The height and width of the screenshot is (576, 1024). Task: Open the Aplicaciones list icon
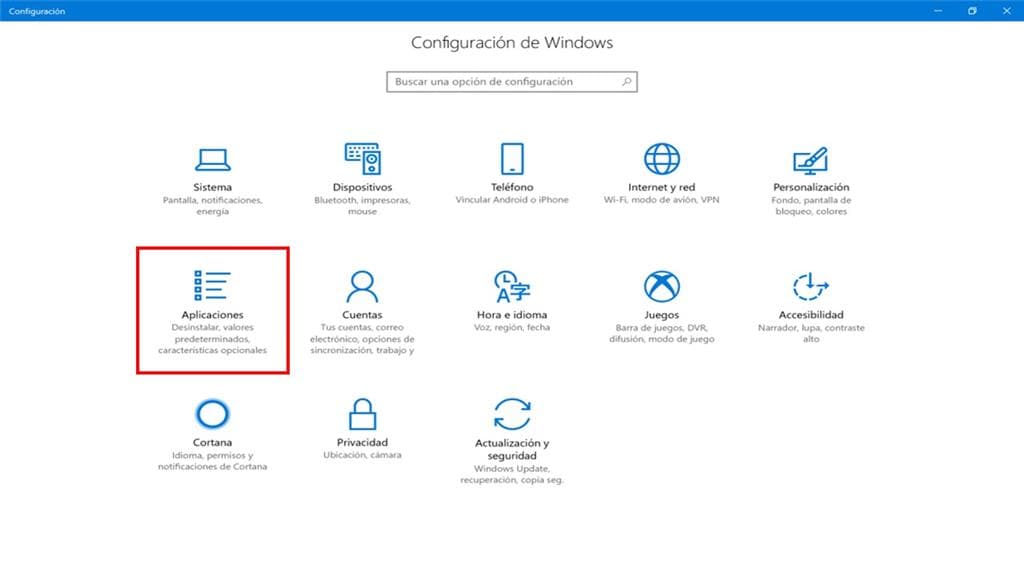click(x=211, y=285)
